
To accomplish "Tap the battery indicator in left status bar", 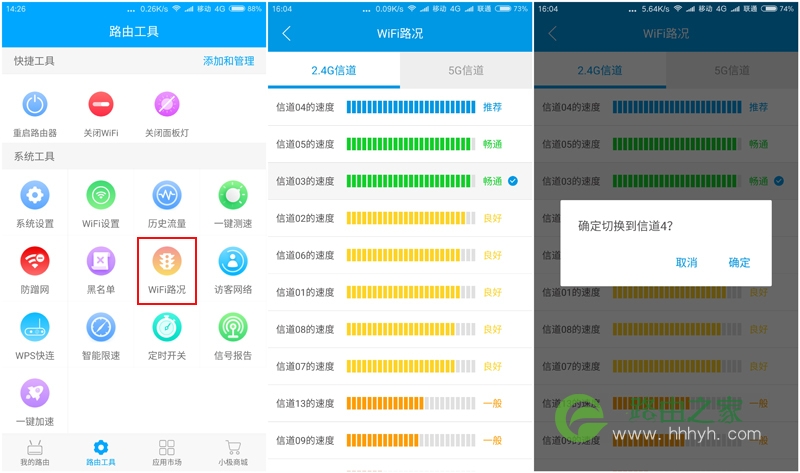I will point(238,9).
